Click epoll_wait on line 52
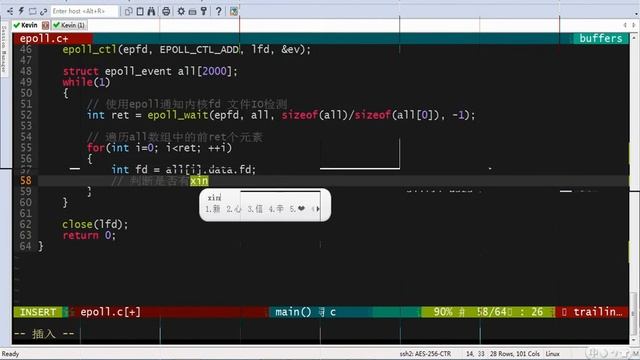Viewport: 640px width, 360px height. click(x=178, y=115)
